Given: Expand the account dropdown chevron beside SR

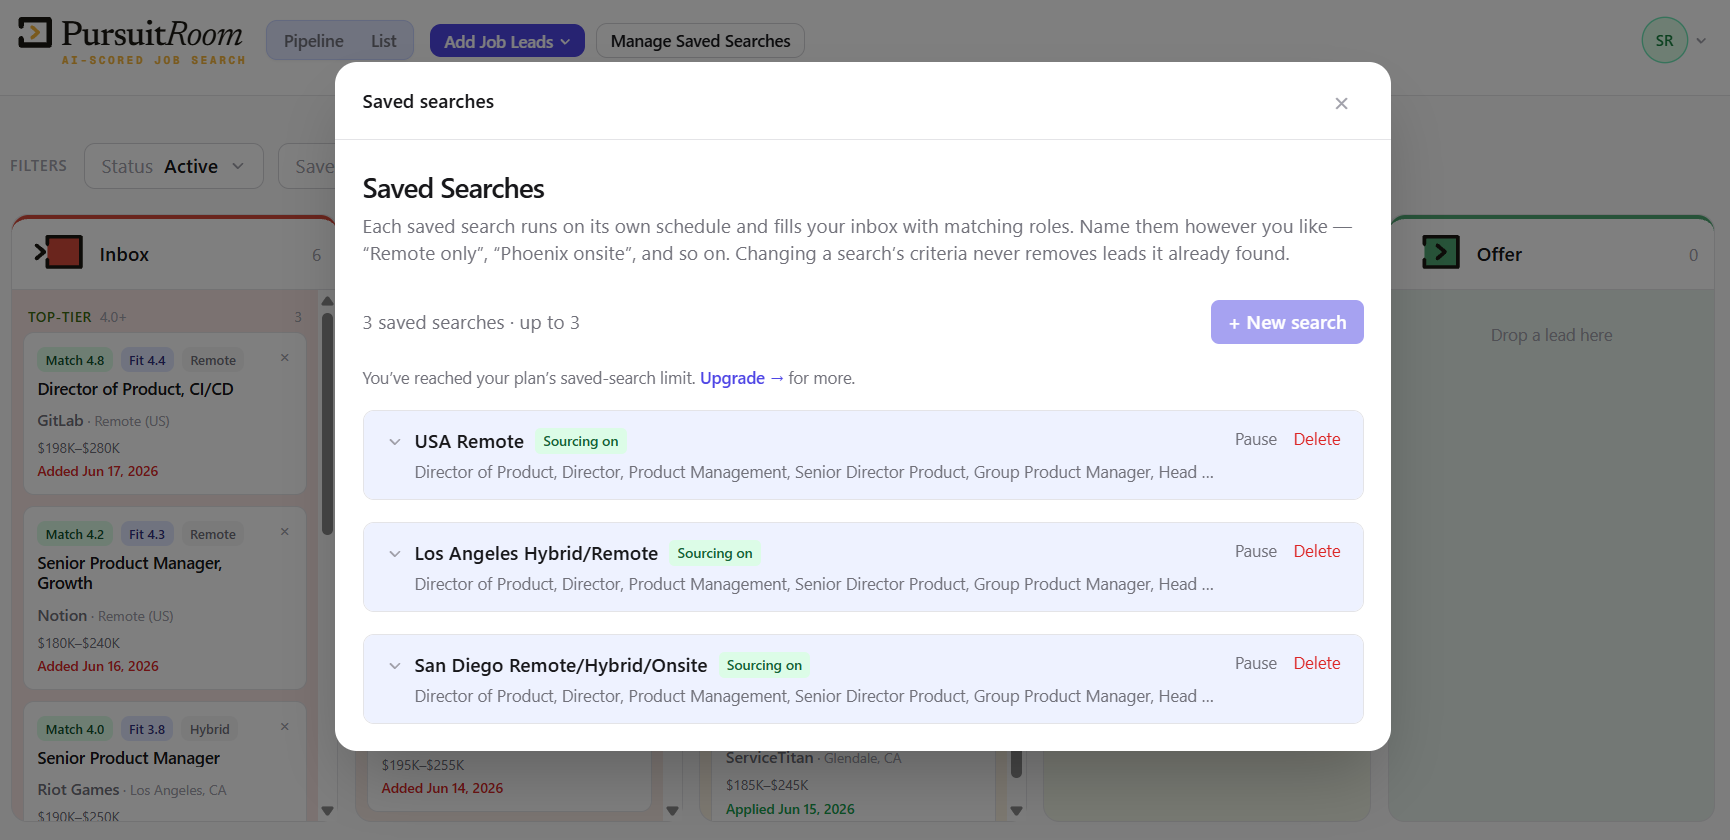Looking at the screenshot, I should [x=1701, y=41].
